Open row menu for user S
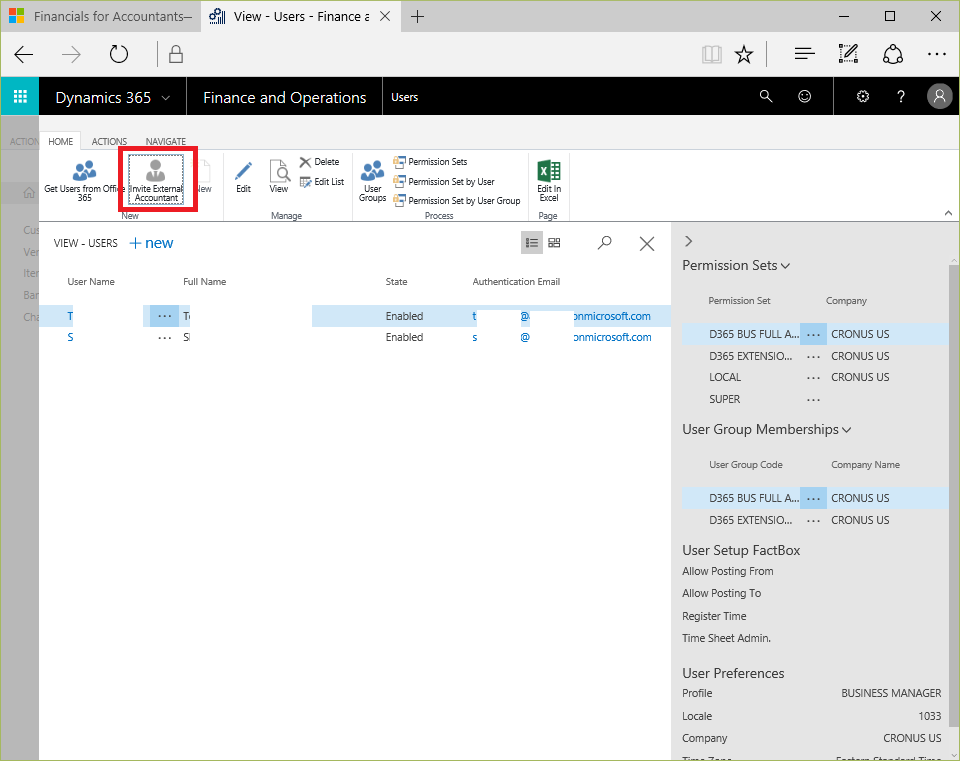The image size is (960, 761). click(x=165, y=337)
